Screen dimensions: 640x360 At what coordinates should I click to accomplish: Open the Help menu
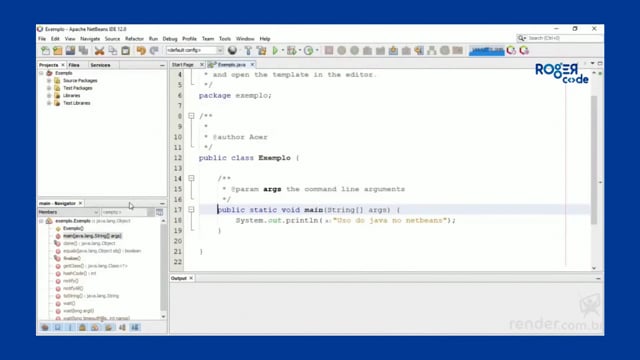265,39
